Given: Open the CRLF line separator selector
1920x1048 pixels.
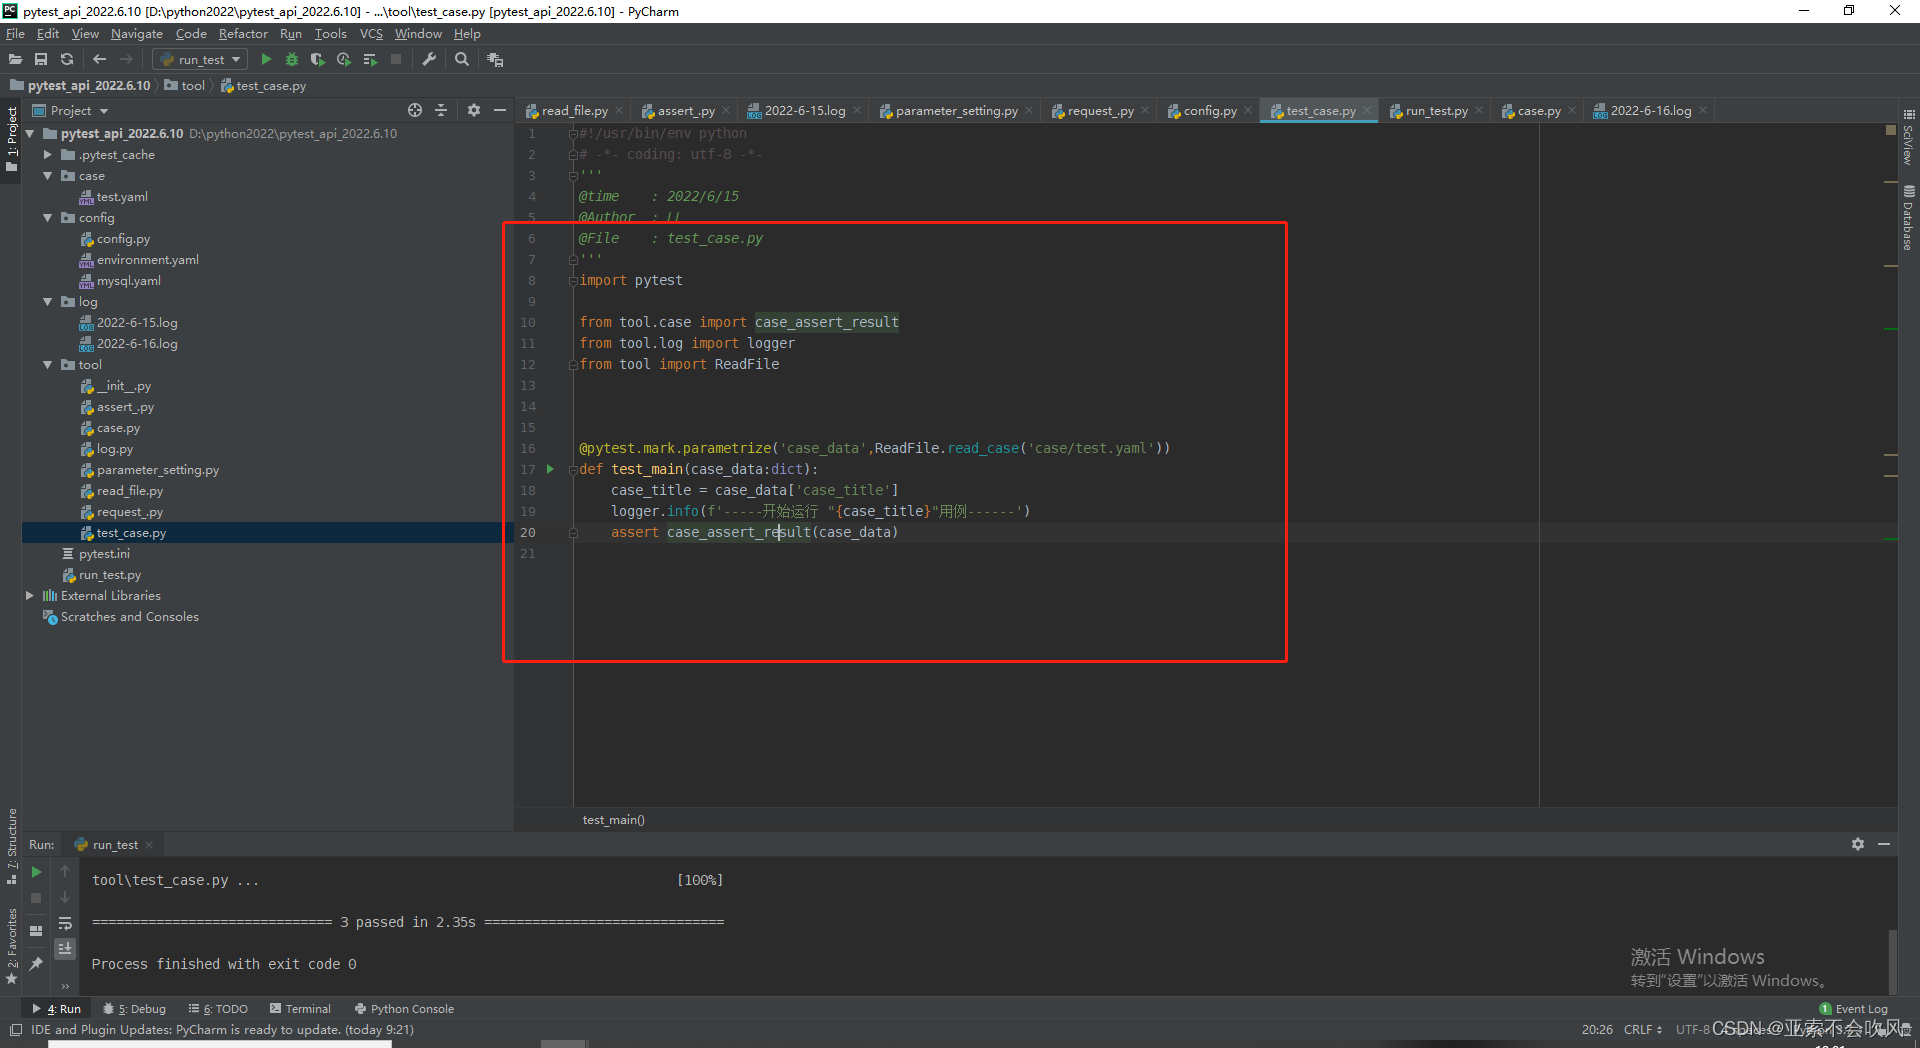Looking at the screenshot, I should [x=1643, y=1030].
